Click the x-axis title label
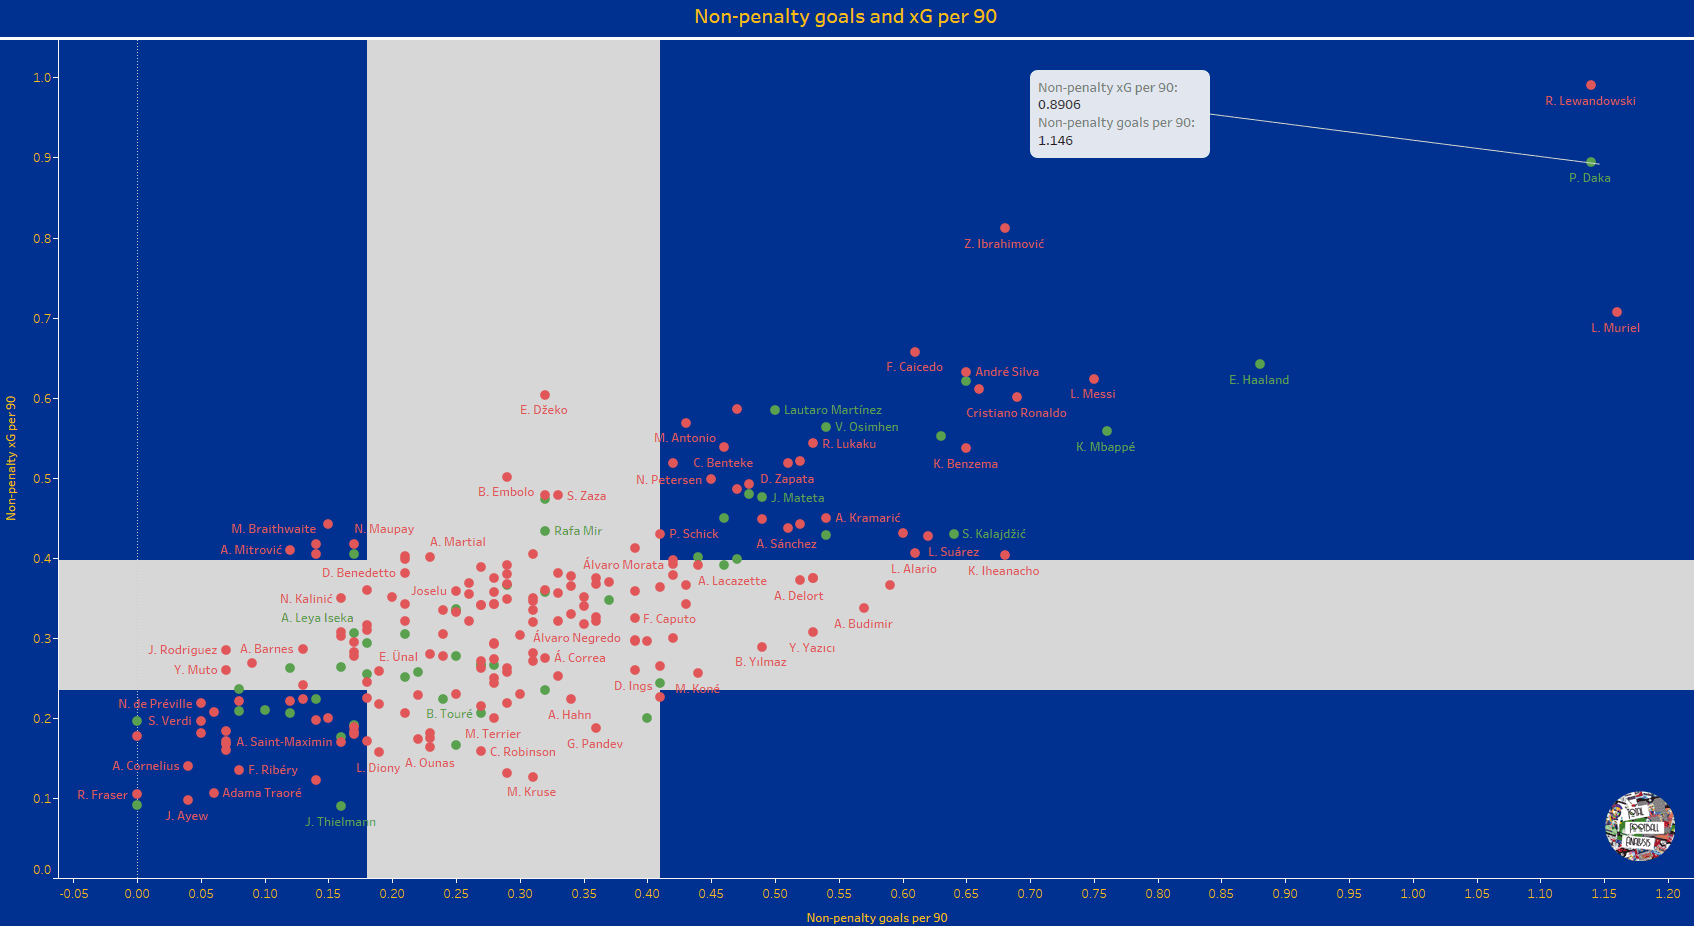The image size is (1694, 926). [877, 918]
